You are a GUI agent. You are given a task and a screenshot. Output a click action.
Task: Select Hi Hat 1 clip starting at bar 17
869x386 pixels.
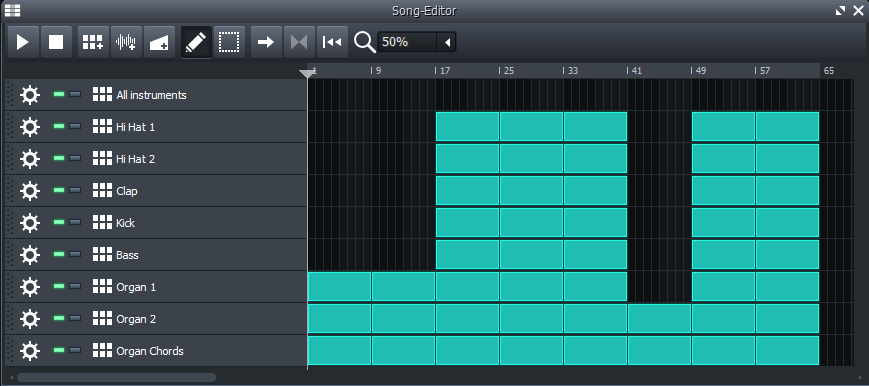pos(468,126)
